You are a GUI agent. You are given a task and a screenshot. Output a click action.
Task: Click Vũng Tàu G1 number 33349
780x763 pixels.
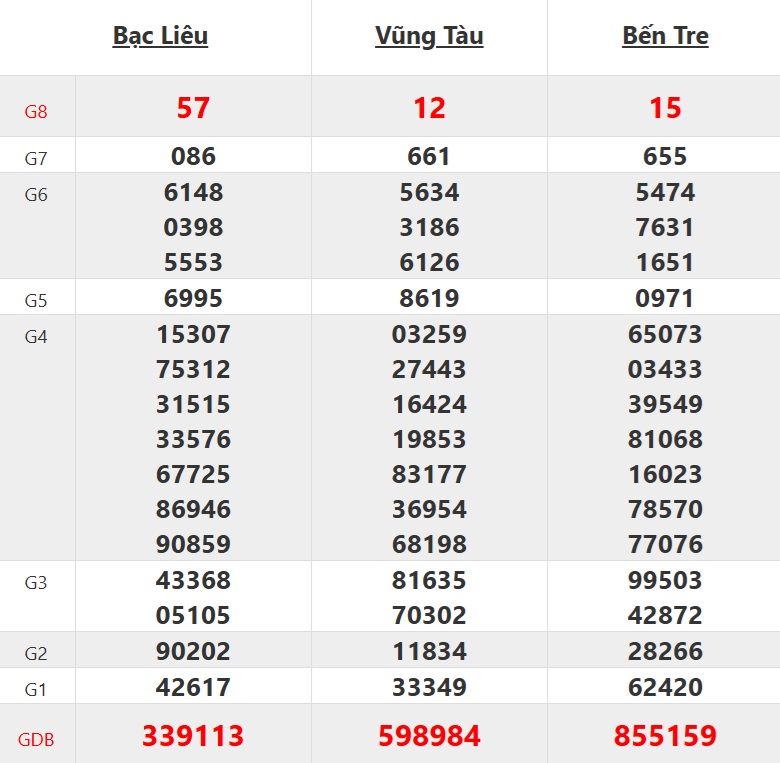click(429, 687)
